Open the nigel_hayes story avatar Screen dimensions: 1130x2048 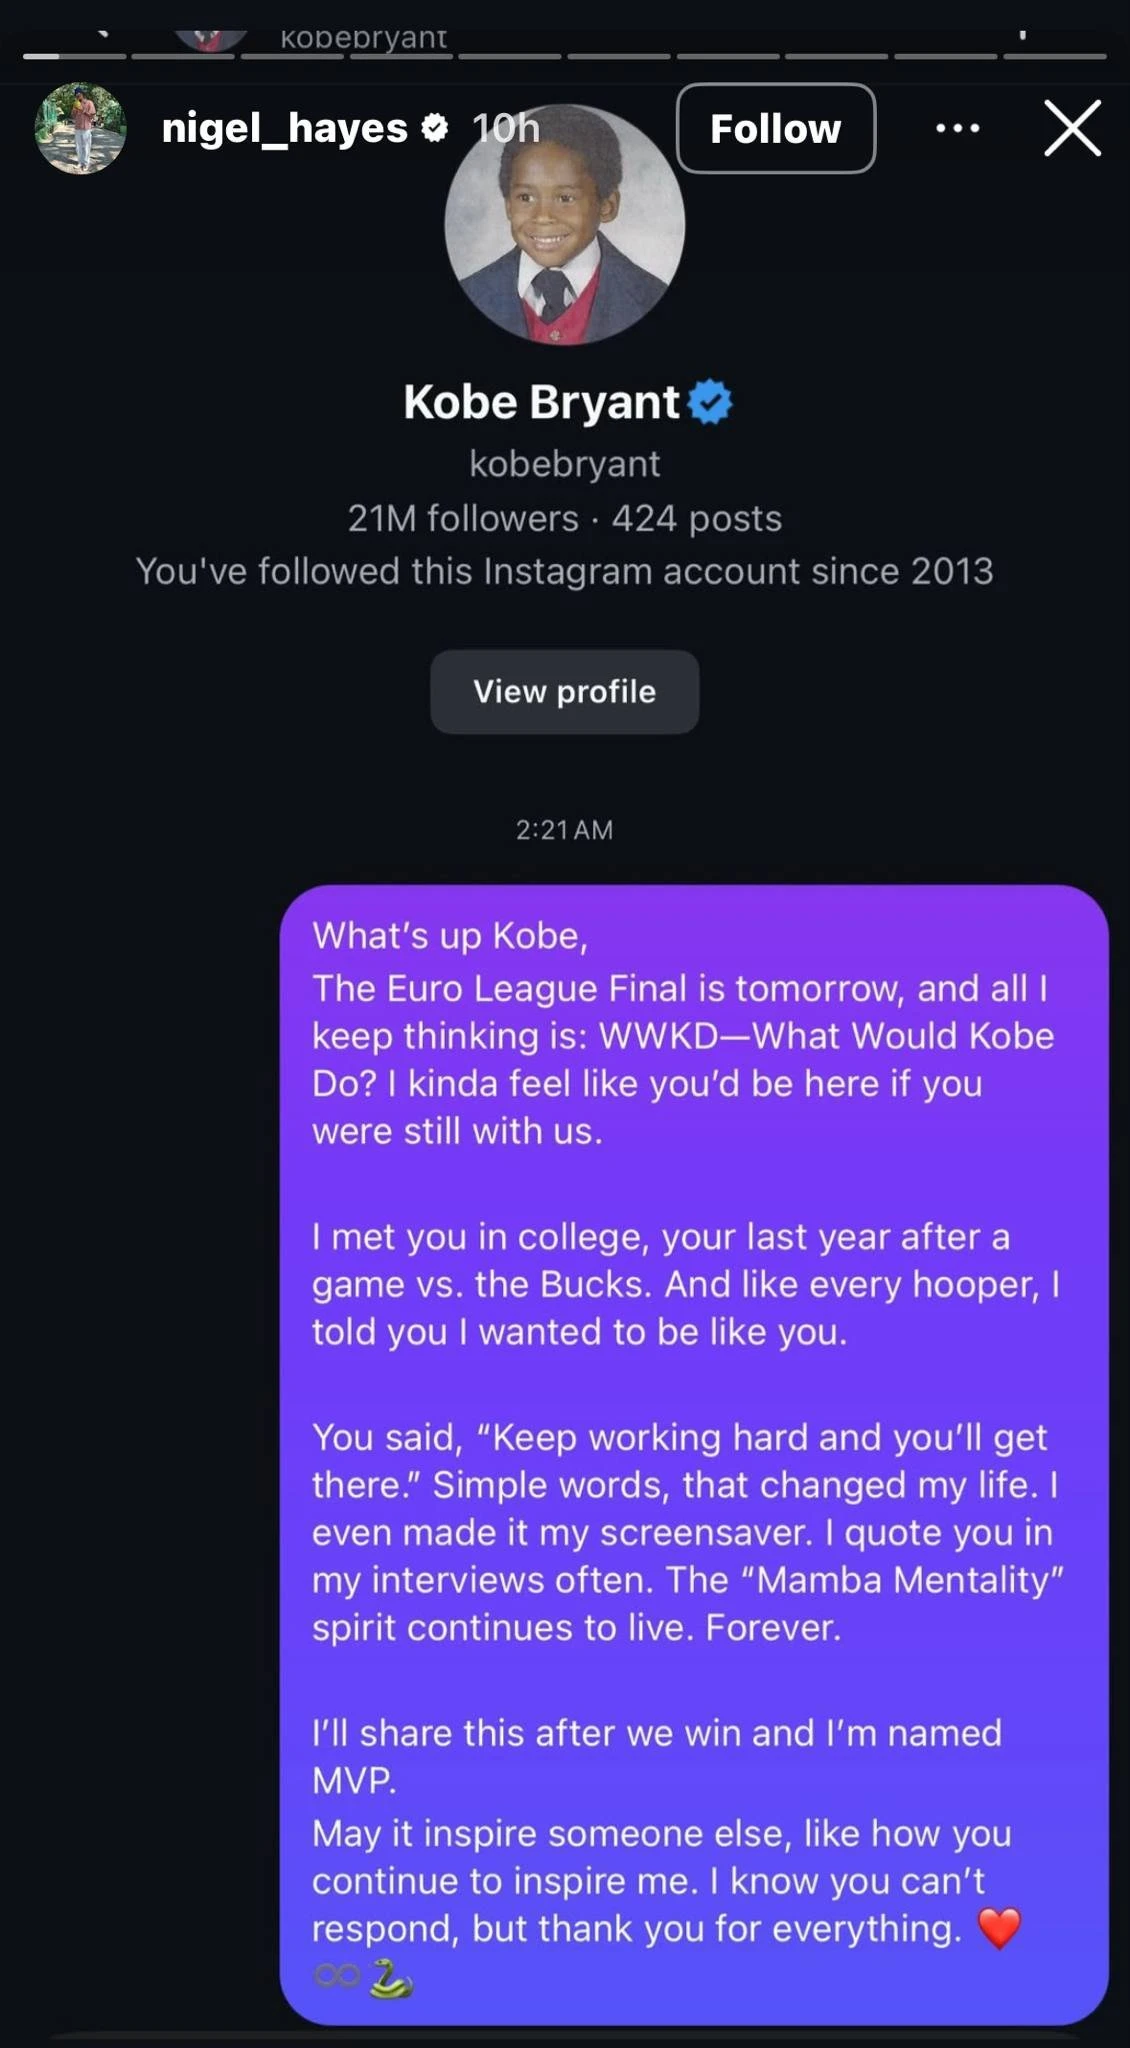80,128
